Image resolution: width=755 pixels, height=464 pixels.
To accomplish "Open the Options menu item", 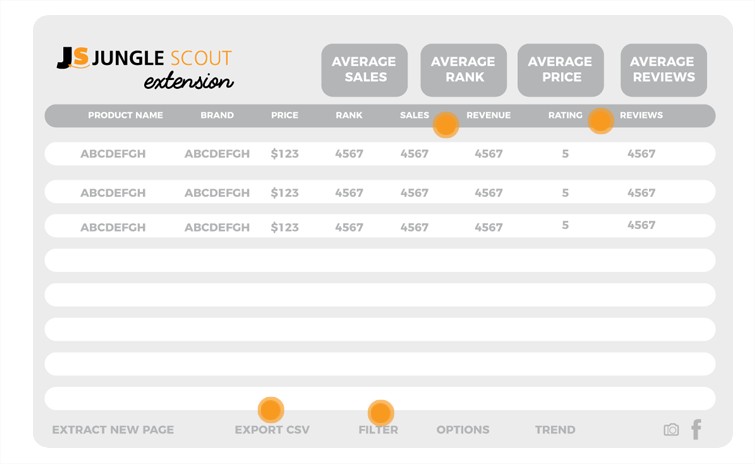I will point(463,430).
